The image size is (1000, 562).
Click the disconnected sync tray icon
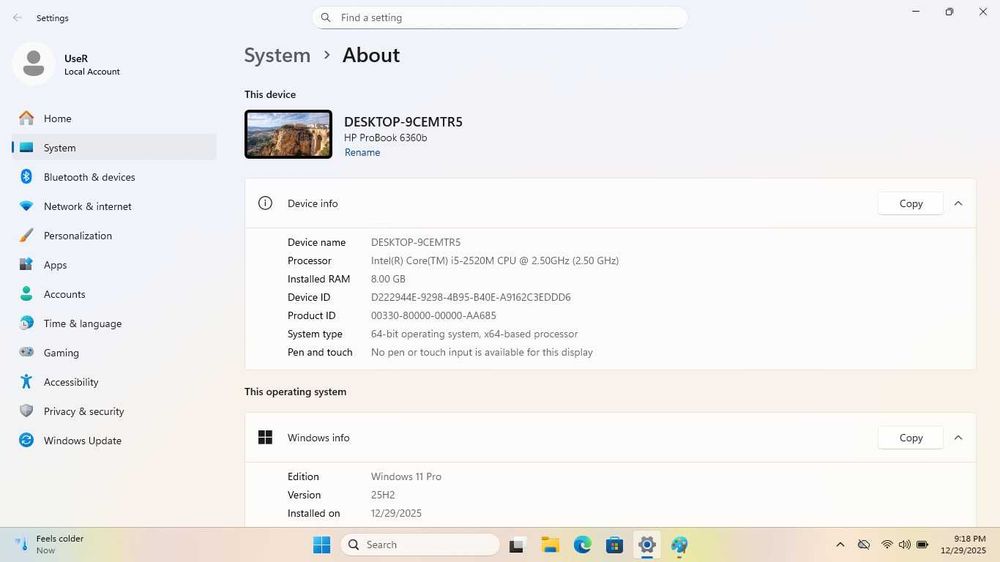[x=864, y=545]
